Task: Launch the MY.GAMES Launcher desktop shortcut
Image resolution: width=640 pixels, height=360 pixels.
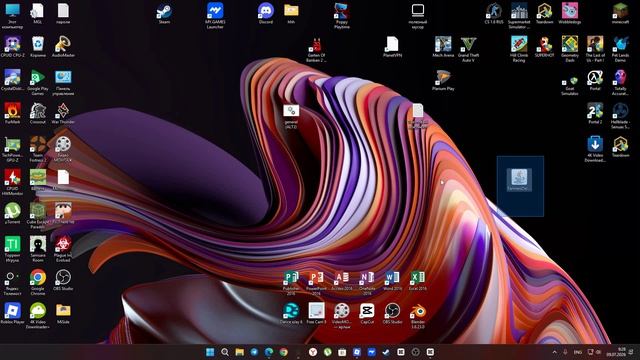Action: [215, 16]
